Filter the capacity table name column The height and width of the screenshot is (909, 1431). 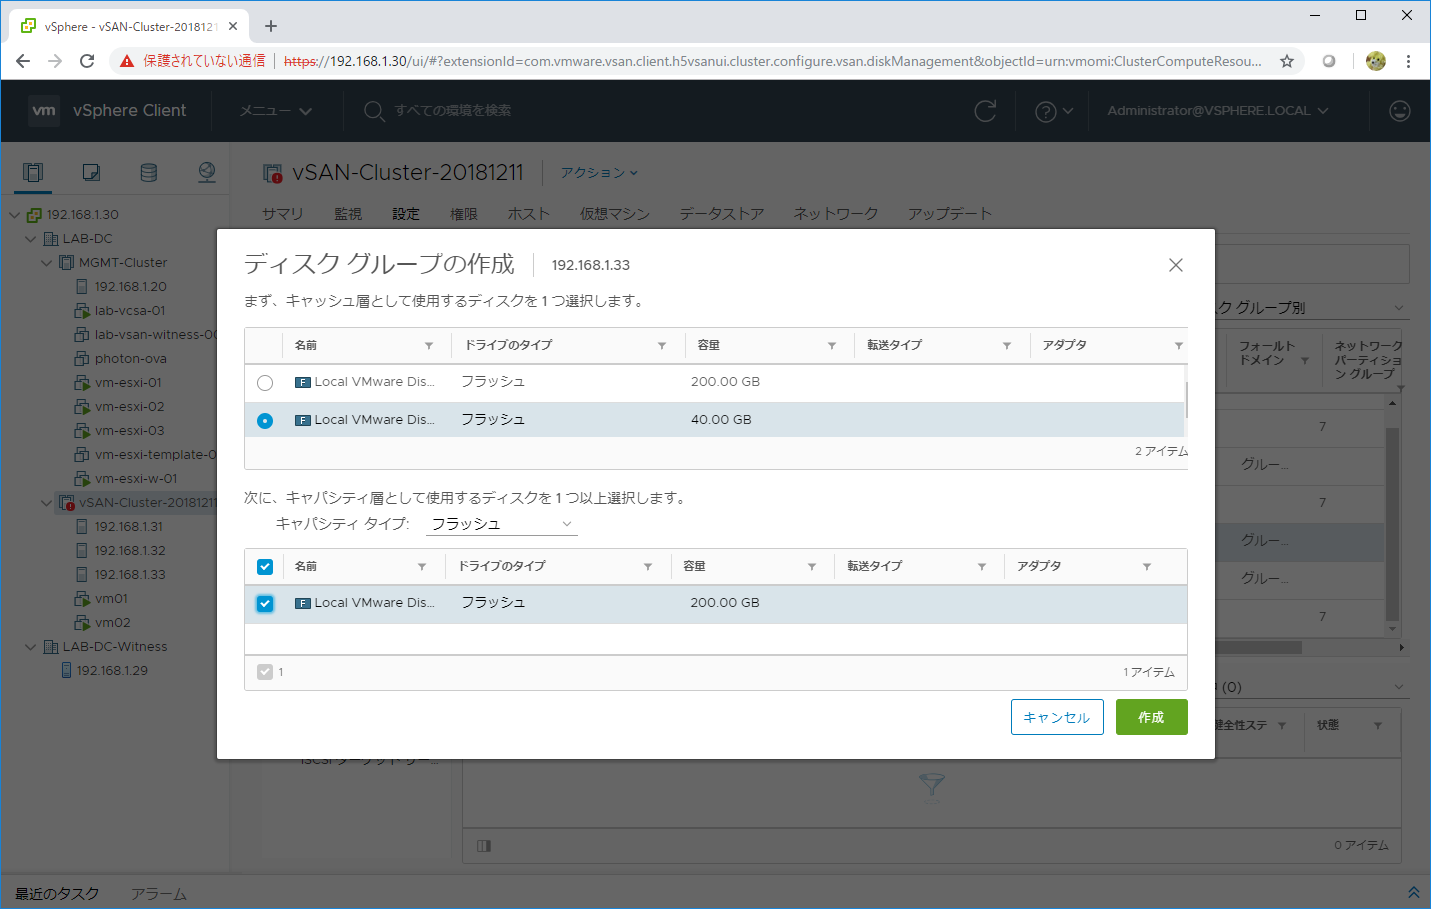pyautogui.click(x=422, y=567)
